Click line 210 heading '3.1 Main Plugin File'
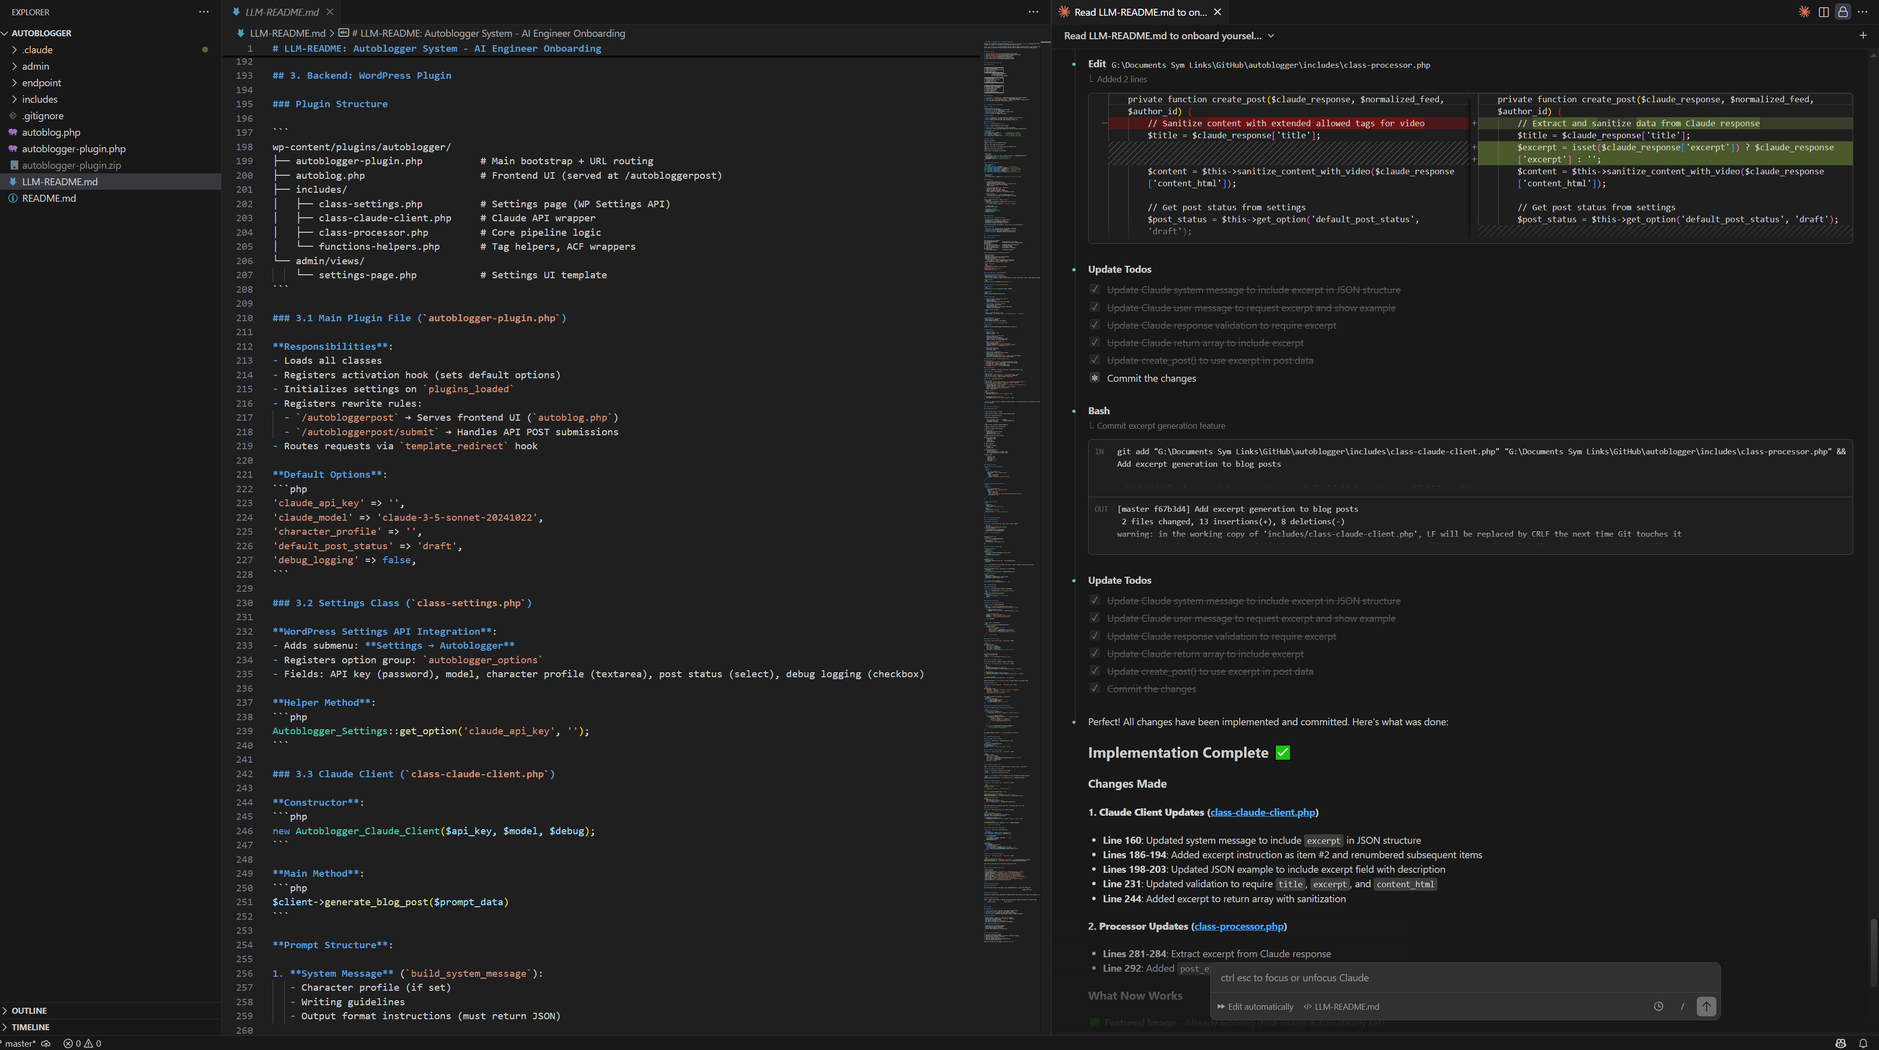 click(x=419, y=318)
